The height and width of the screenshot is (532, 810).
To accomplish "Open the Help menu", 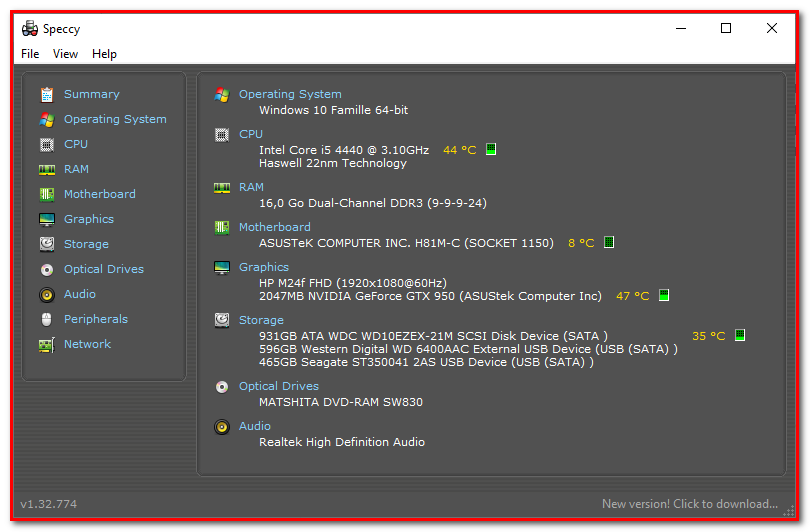I will point(104,54).
